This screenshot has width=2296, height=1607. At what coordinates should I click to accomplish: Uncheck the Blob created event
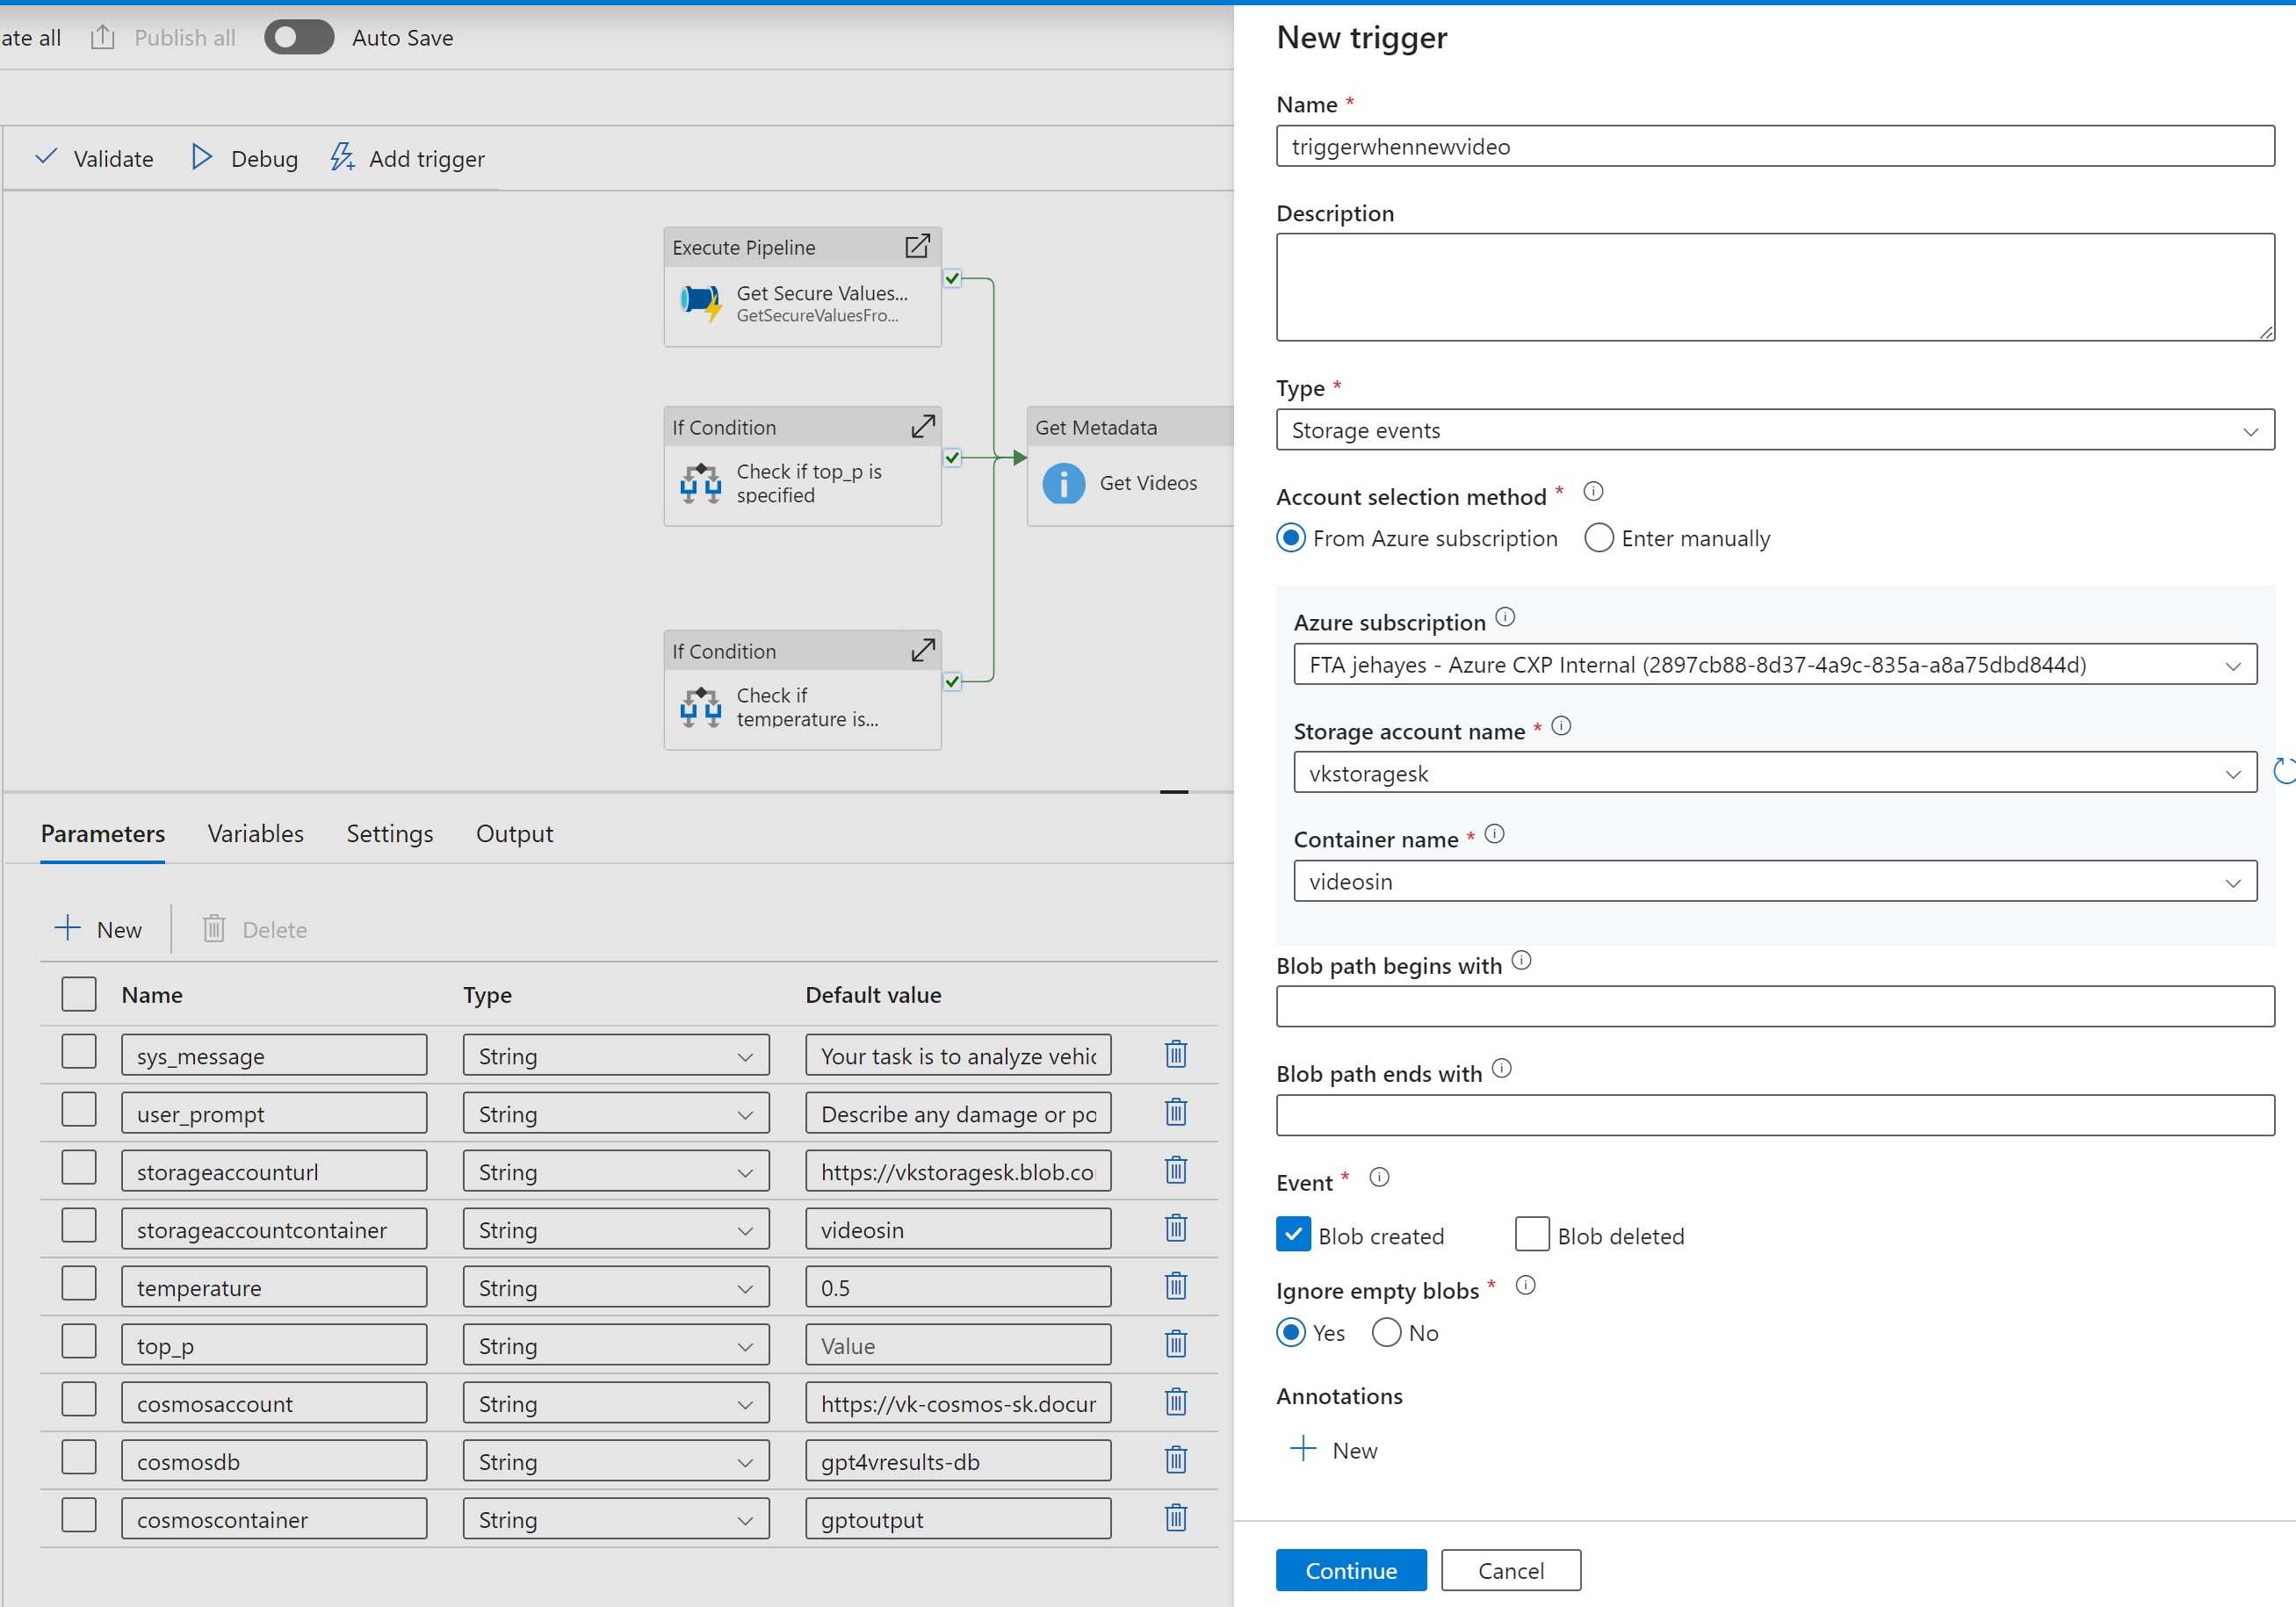point(1293,1234)
